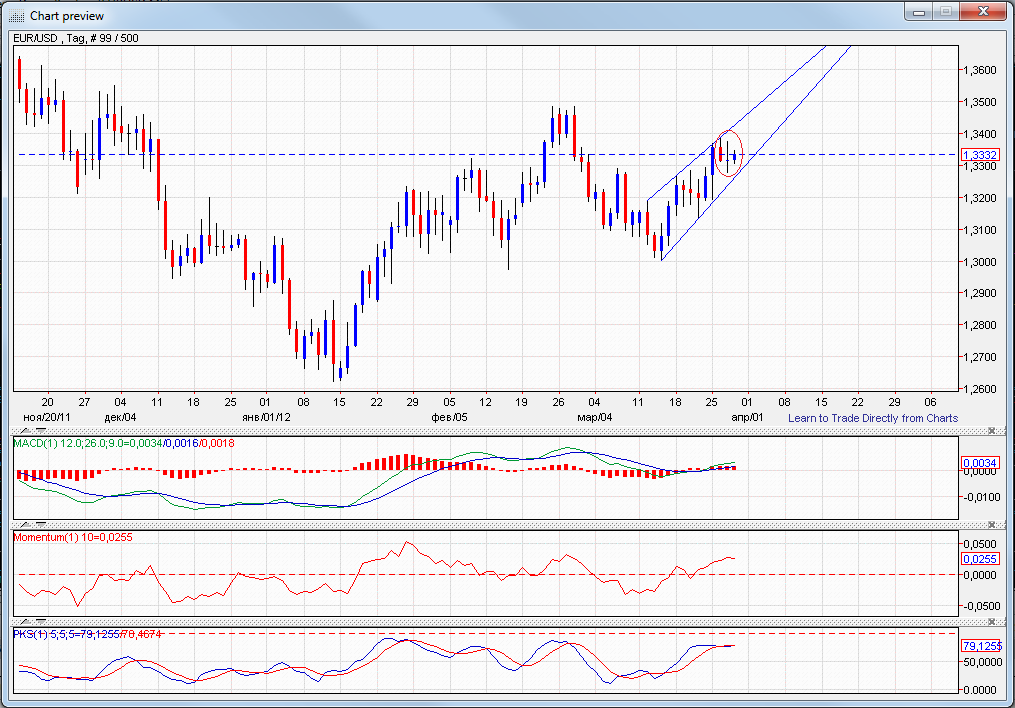The image size is (1015, 708).
Task: Close the MACD indicator panel
Action: point(991,430)
